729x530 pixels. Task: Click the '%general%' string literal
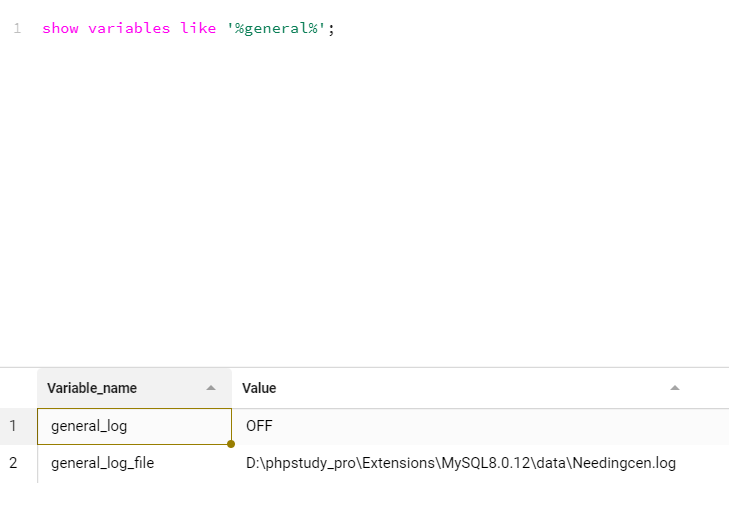tap(275, 29)
